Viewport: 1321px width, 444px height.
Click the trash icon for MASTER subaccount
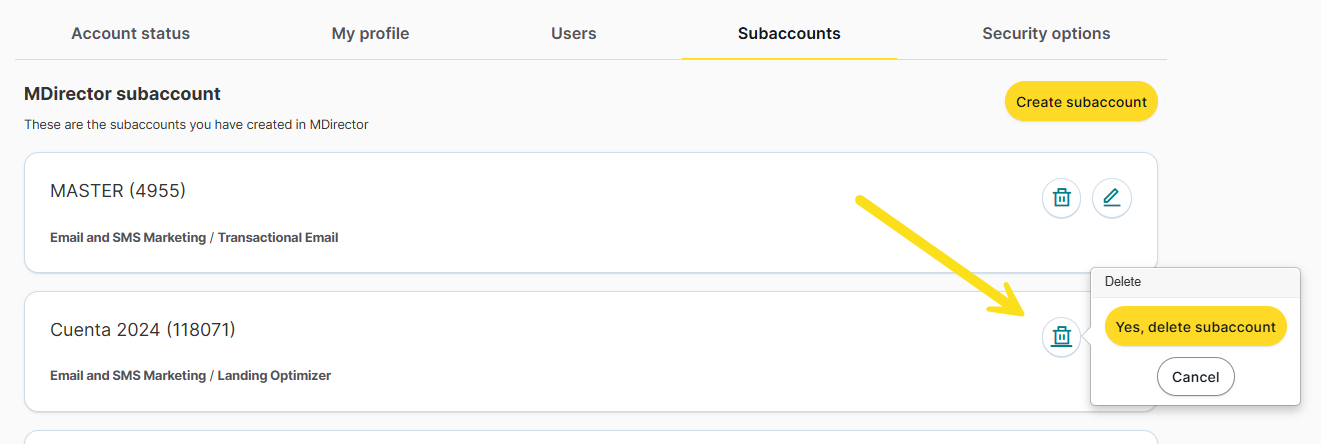tap(1062, 198)
